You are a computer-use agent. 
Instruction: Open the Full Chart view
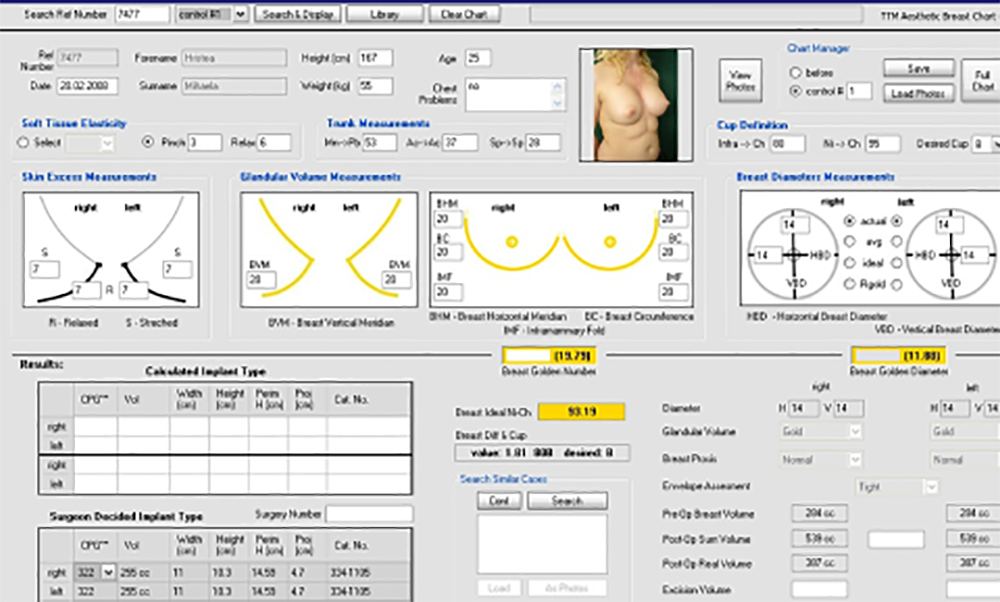pyautogui.click(x=981, y=81)
